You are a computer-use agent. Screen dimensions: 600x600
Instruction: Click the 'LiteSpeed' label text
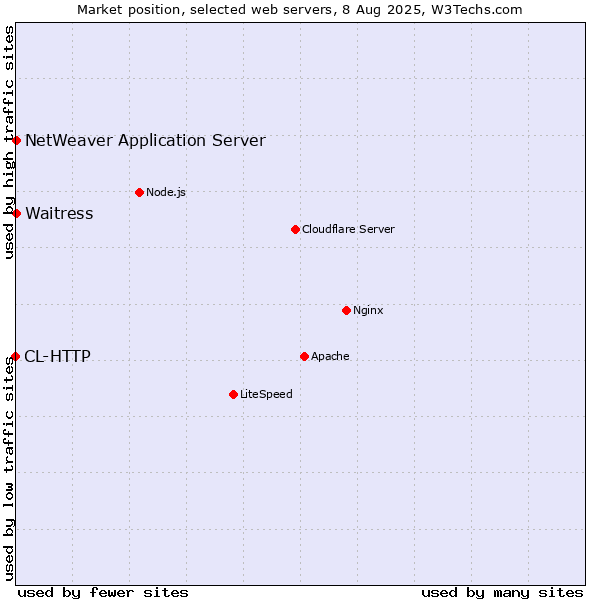tap(266, 394)
